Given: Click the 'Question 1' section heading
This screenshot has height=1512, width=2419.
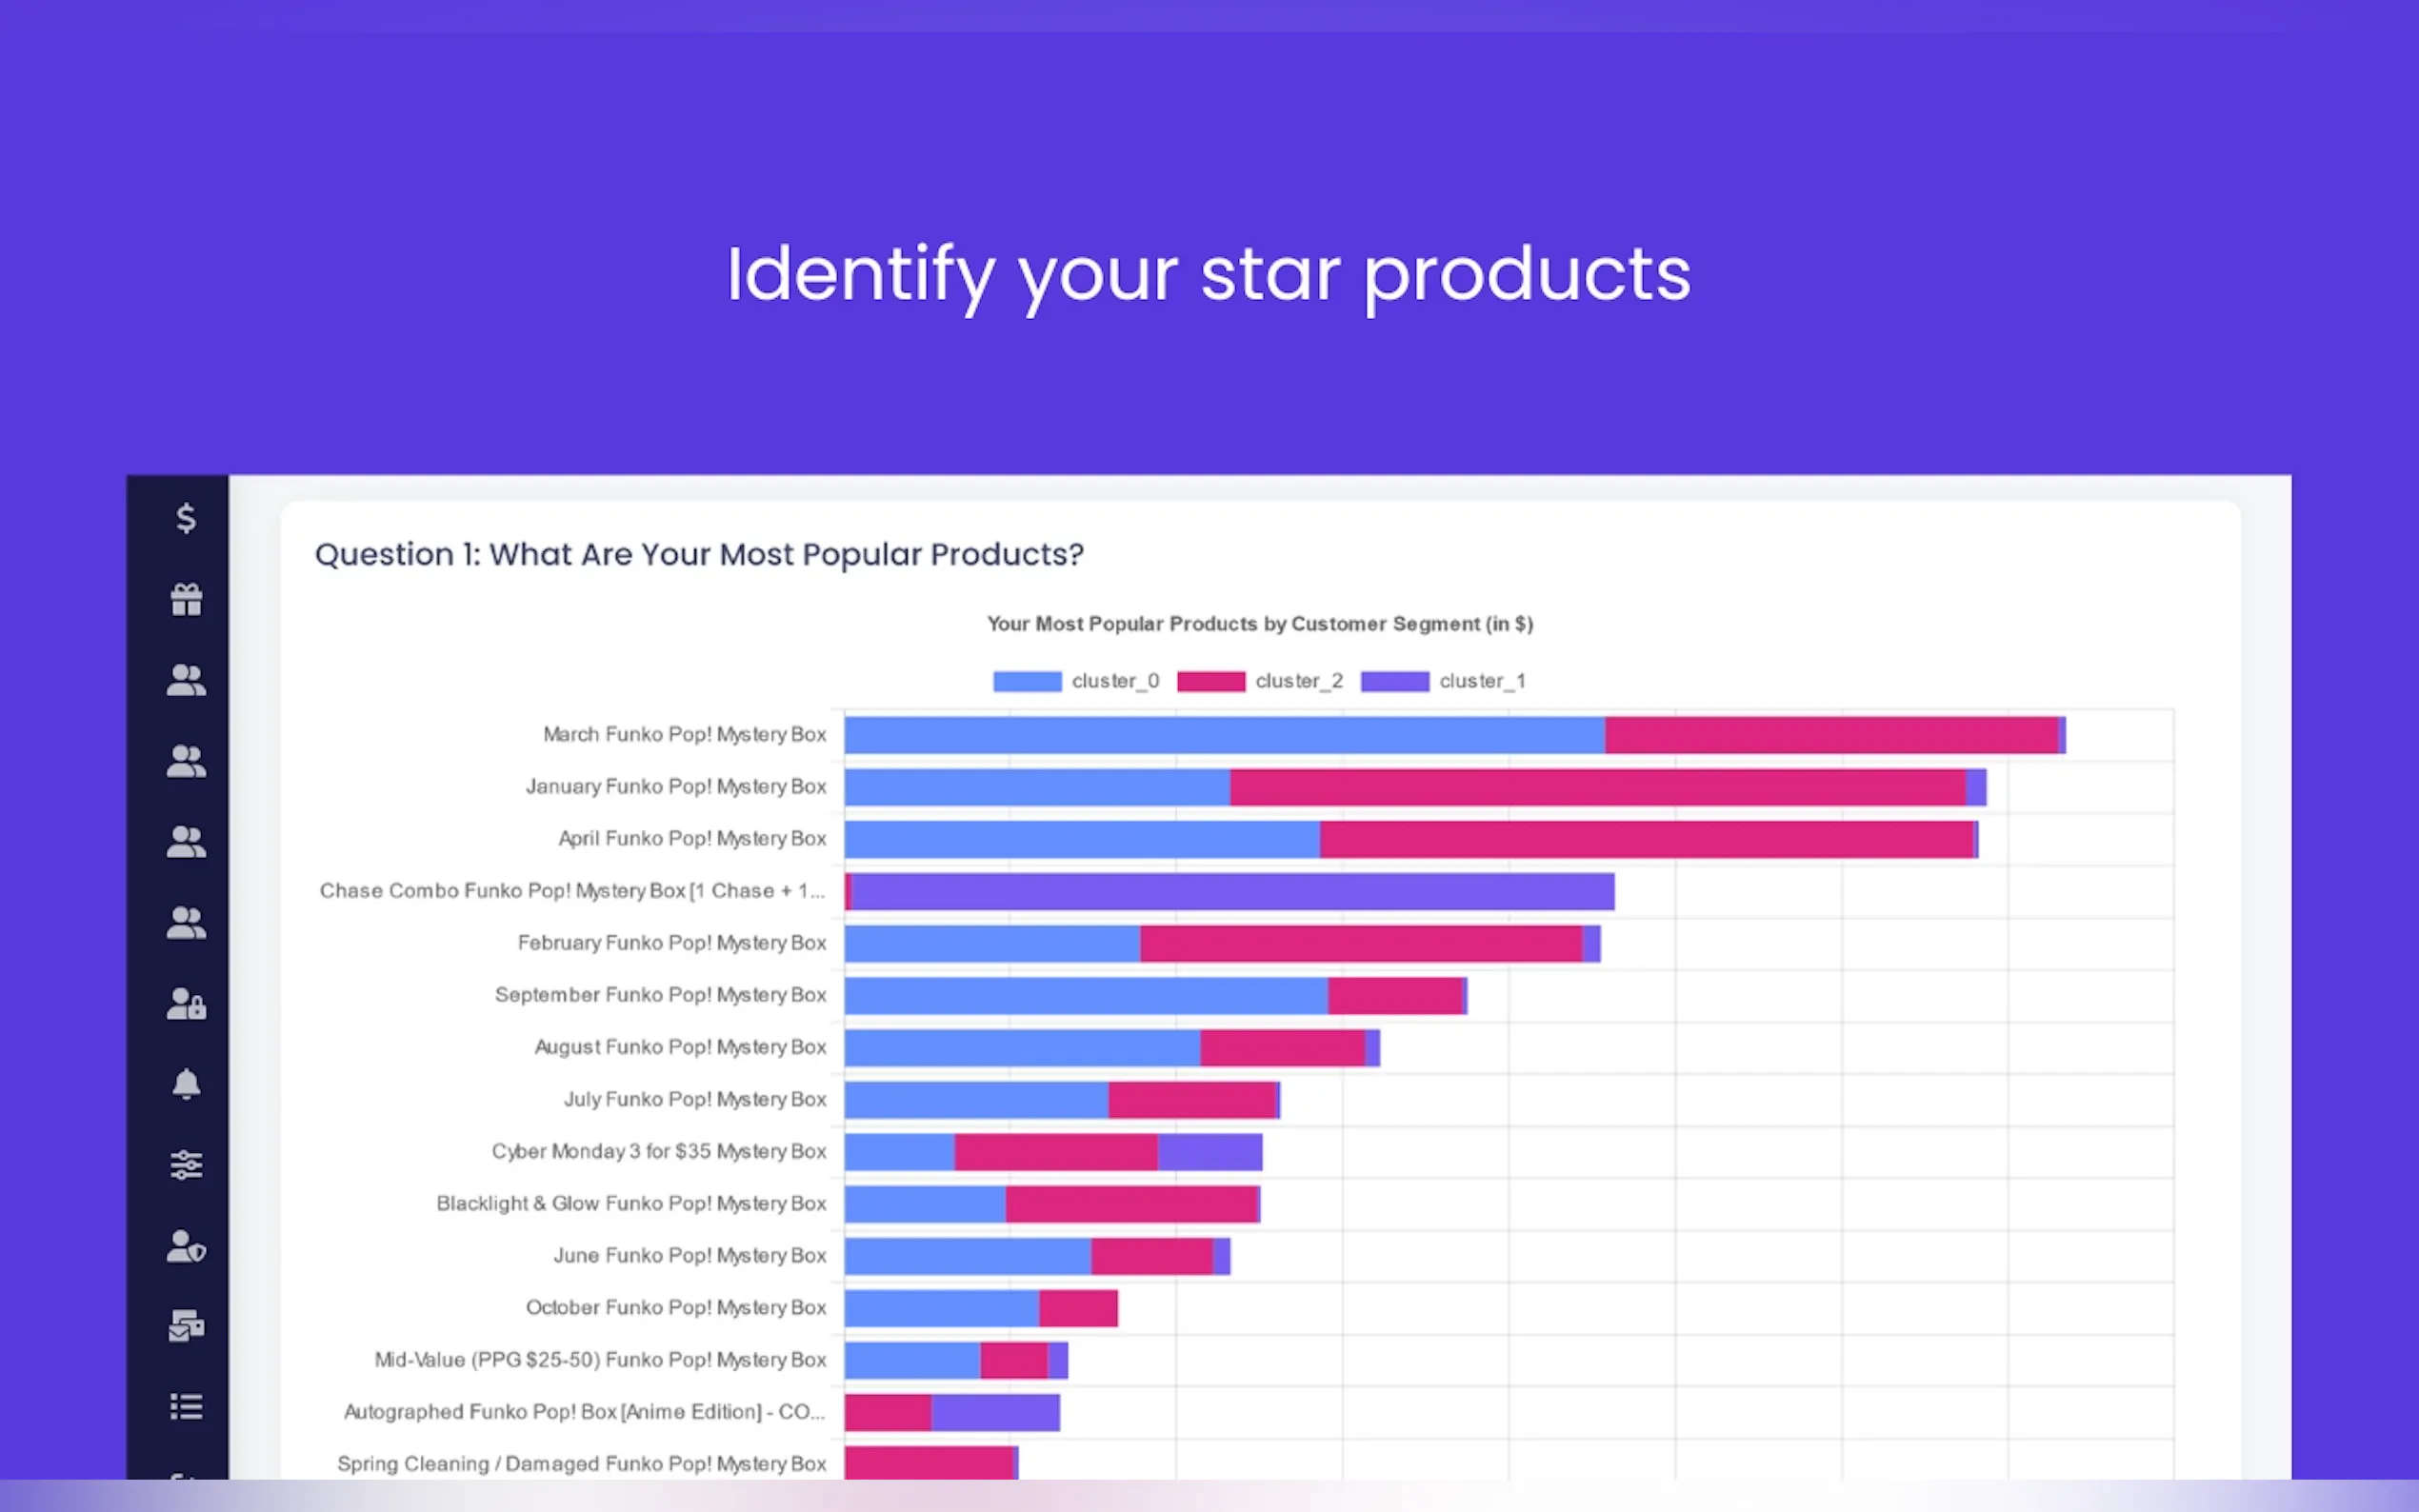Looking at the screenshot, I should (x=699, y=554).
